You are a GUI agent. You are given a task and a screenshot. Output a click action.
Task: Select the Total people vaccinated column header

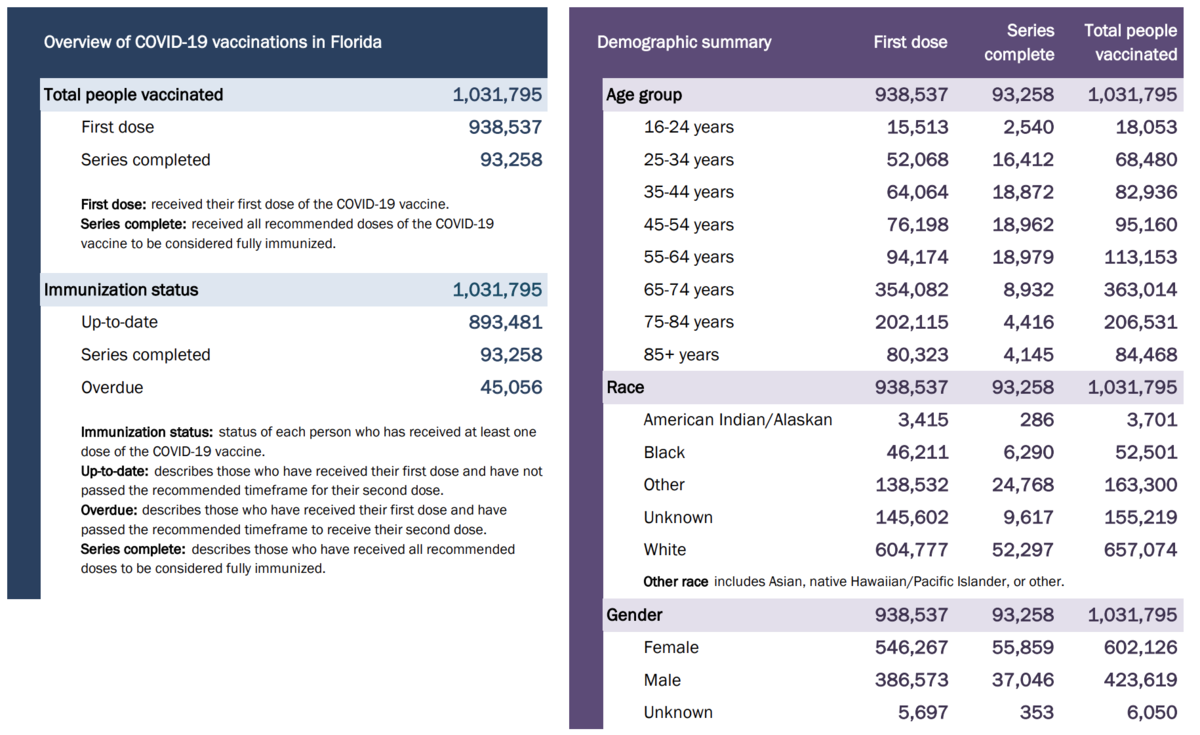tap(1130, 43)
